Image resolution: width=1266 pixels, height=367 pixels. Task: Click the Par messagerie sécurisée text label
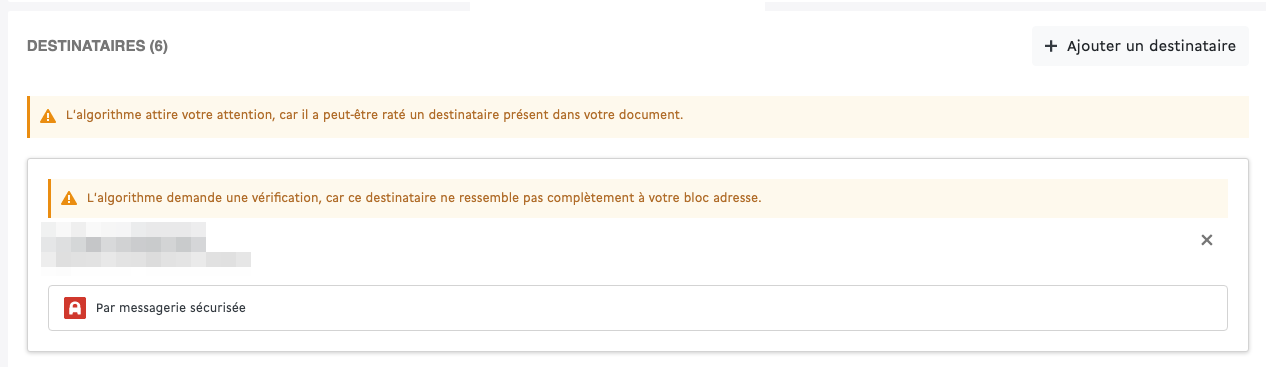pyautogui.click(x=171, y=308)
